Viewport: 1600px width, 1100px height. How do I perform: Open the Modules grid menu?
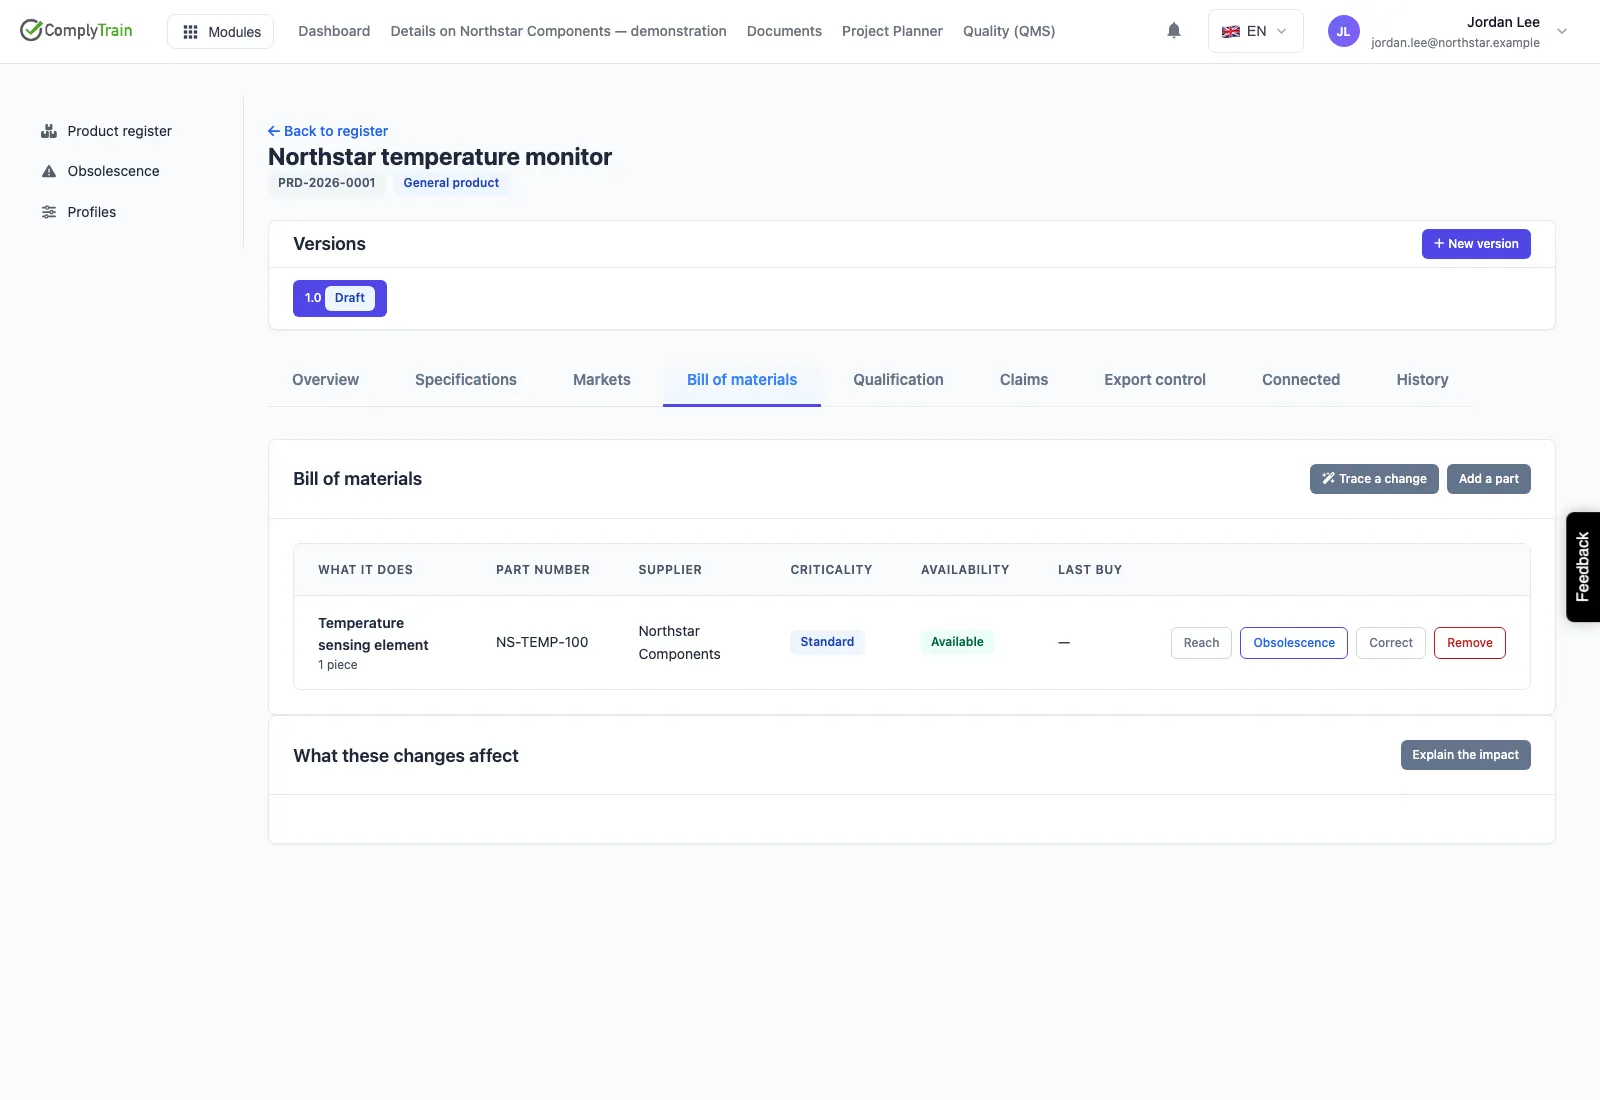221,32
